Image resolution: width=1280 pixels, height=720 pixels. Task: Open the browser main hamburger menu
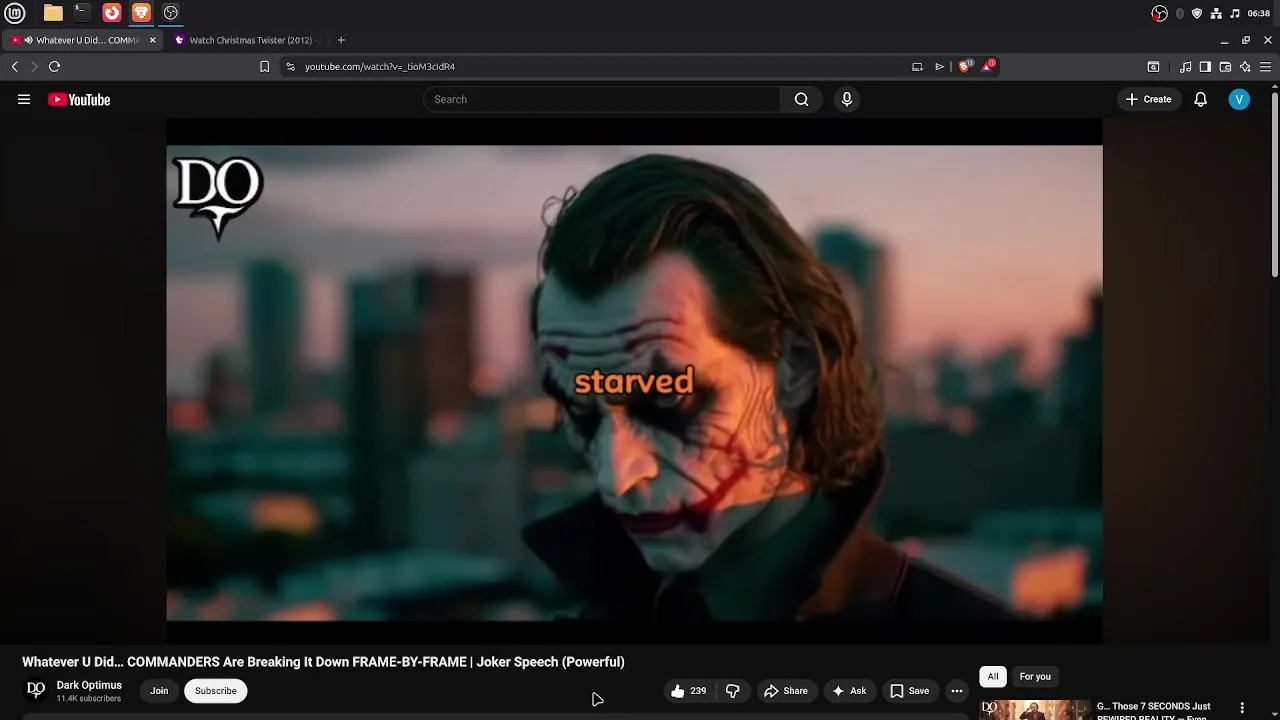click(1265, 67)
